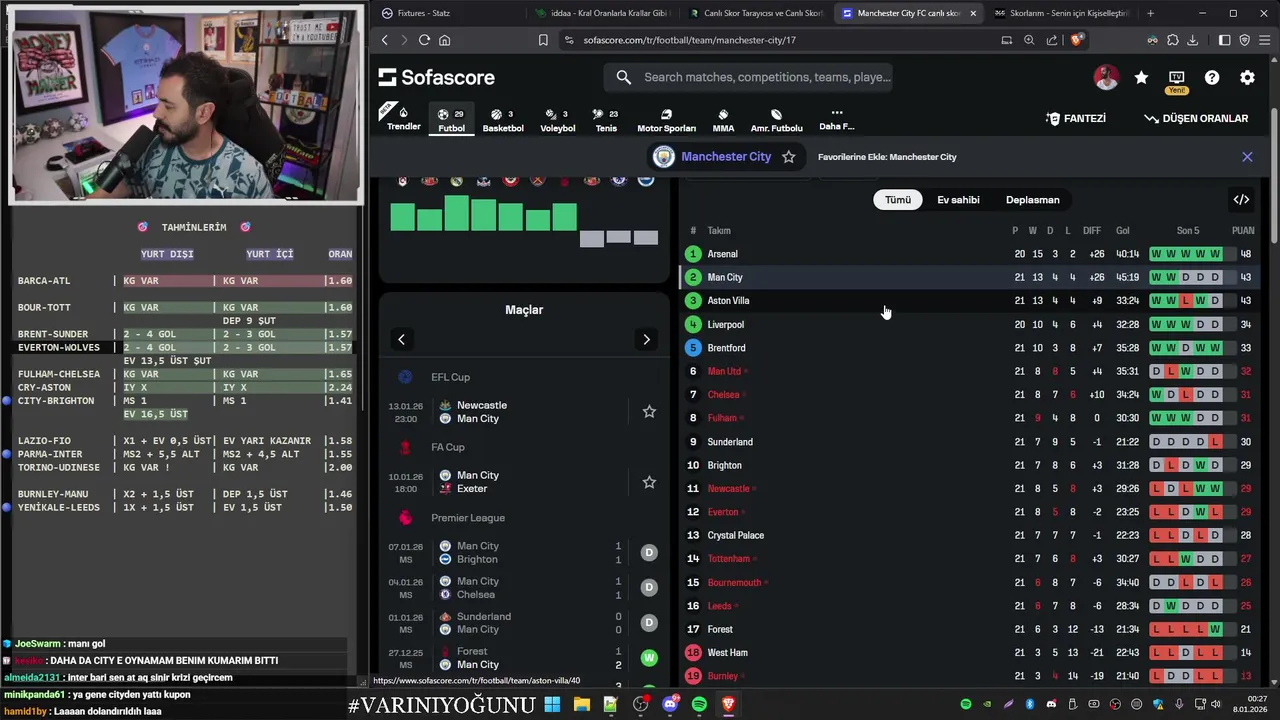The width and height of the screenshot is (1280, 720).
Task: Open Spotify from taskbar
Action: 699,705
